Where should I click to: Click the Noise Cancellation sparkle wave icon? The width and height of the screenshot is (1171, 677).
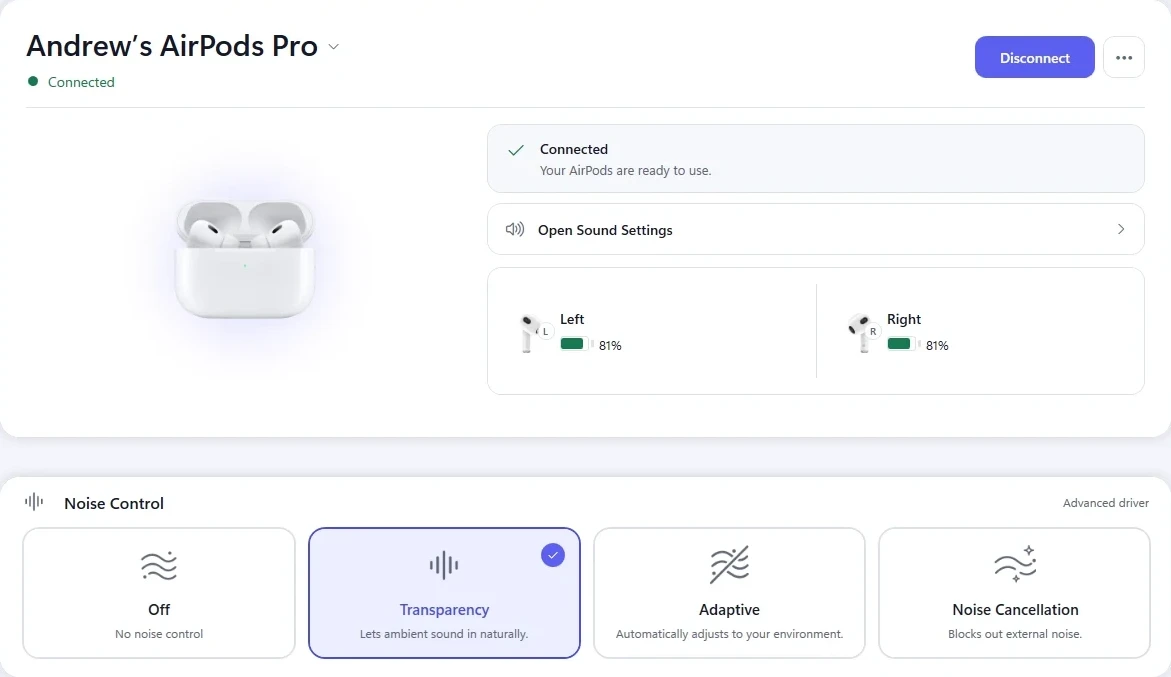1015,564
